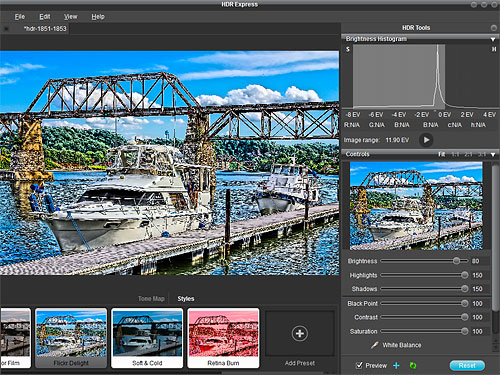
Task: Click the Controls panel preview thumbnail
Action: 416,206
